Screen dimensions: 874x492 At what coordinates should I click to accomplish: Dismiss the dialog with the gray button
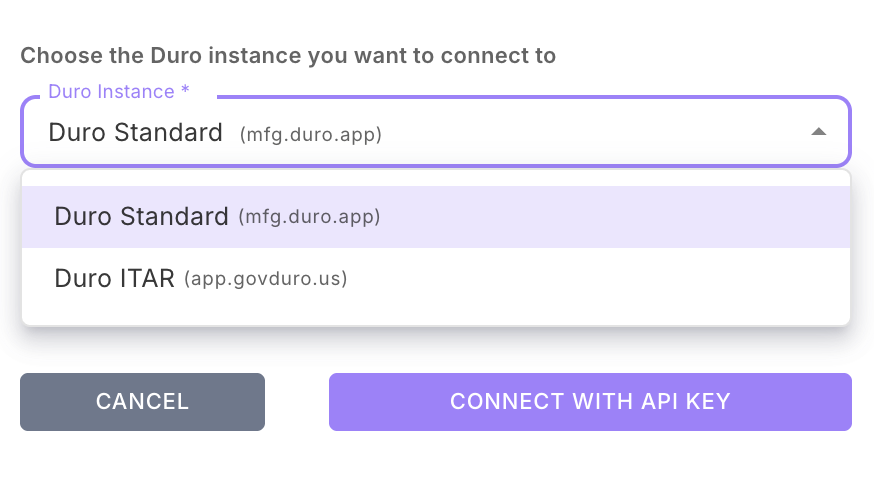142,402
